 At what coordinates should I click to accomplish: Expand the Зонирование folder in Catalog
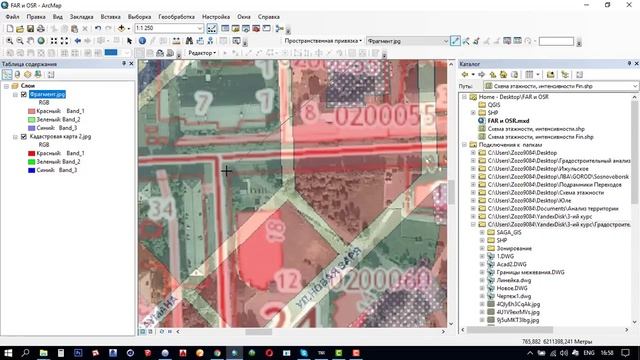tap(482, 248)
